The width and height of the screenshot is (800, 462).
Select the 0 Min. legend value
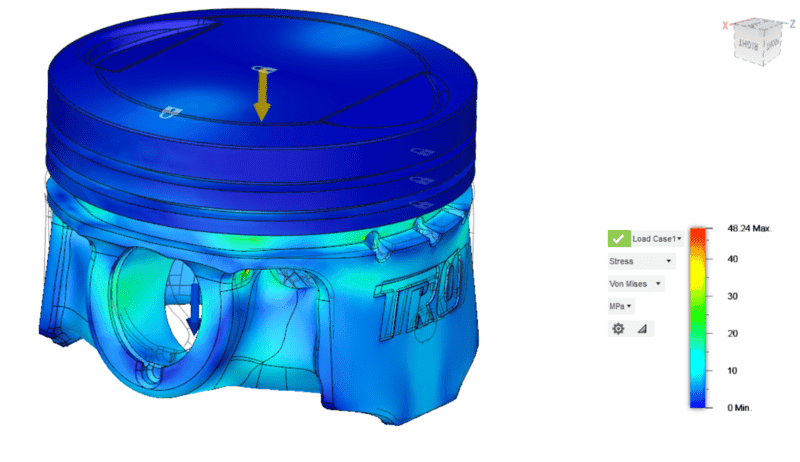pyautogui.click(x=739, y=407)
